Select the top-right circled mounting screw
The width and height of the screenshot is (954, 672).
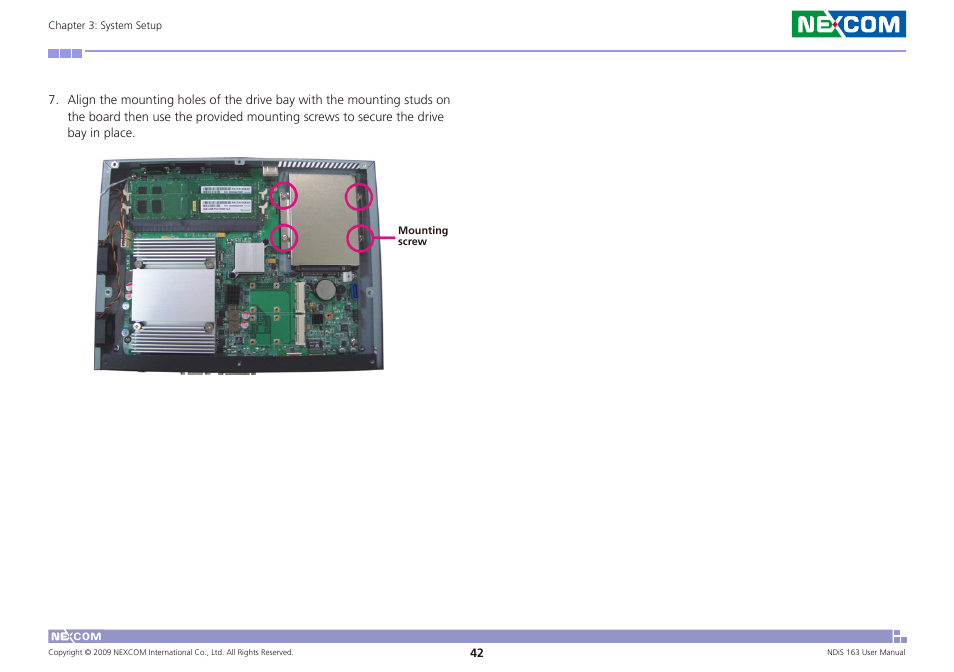click(359, 196)
